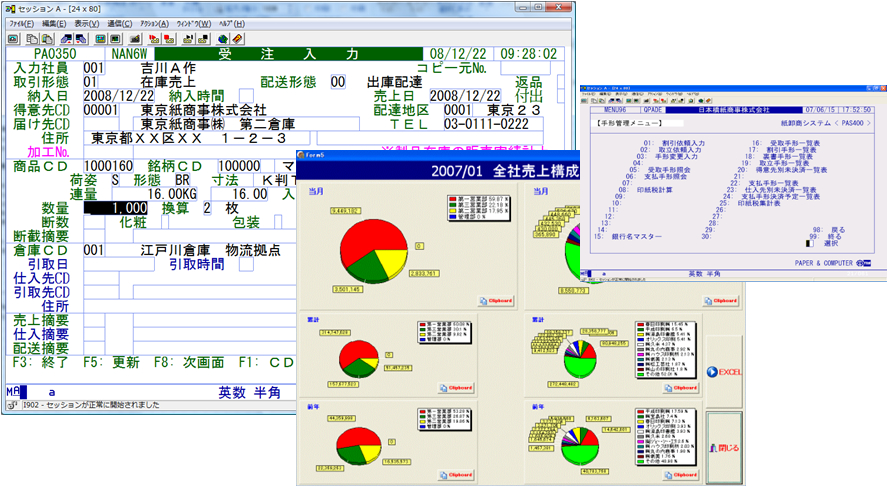
Task: Click the 引取時間 input box
Action: pyautogui.click(x=246, y=264)
